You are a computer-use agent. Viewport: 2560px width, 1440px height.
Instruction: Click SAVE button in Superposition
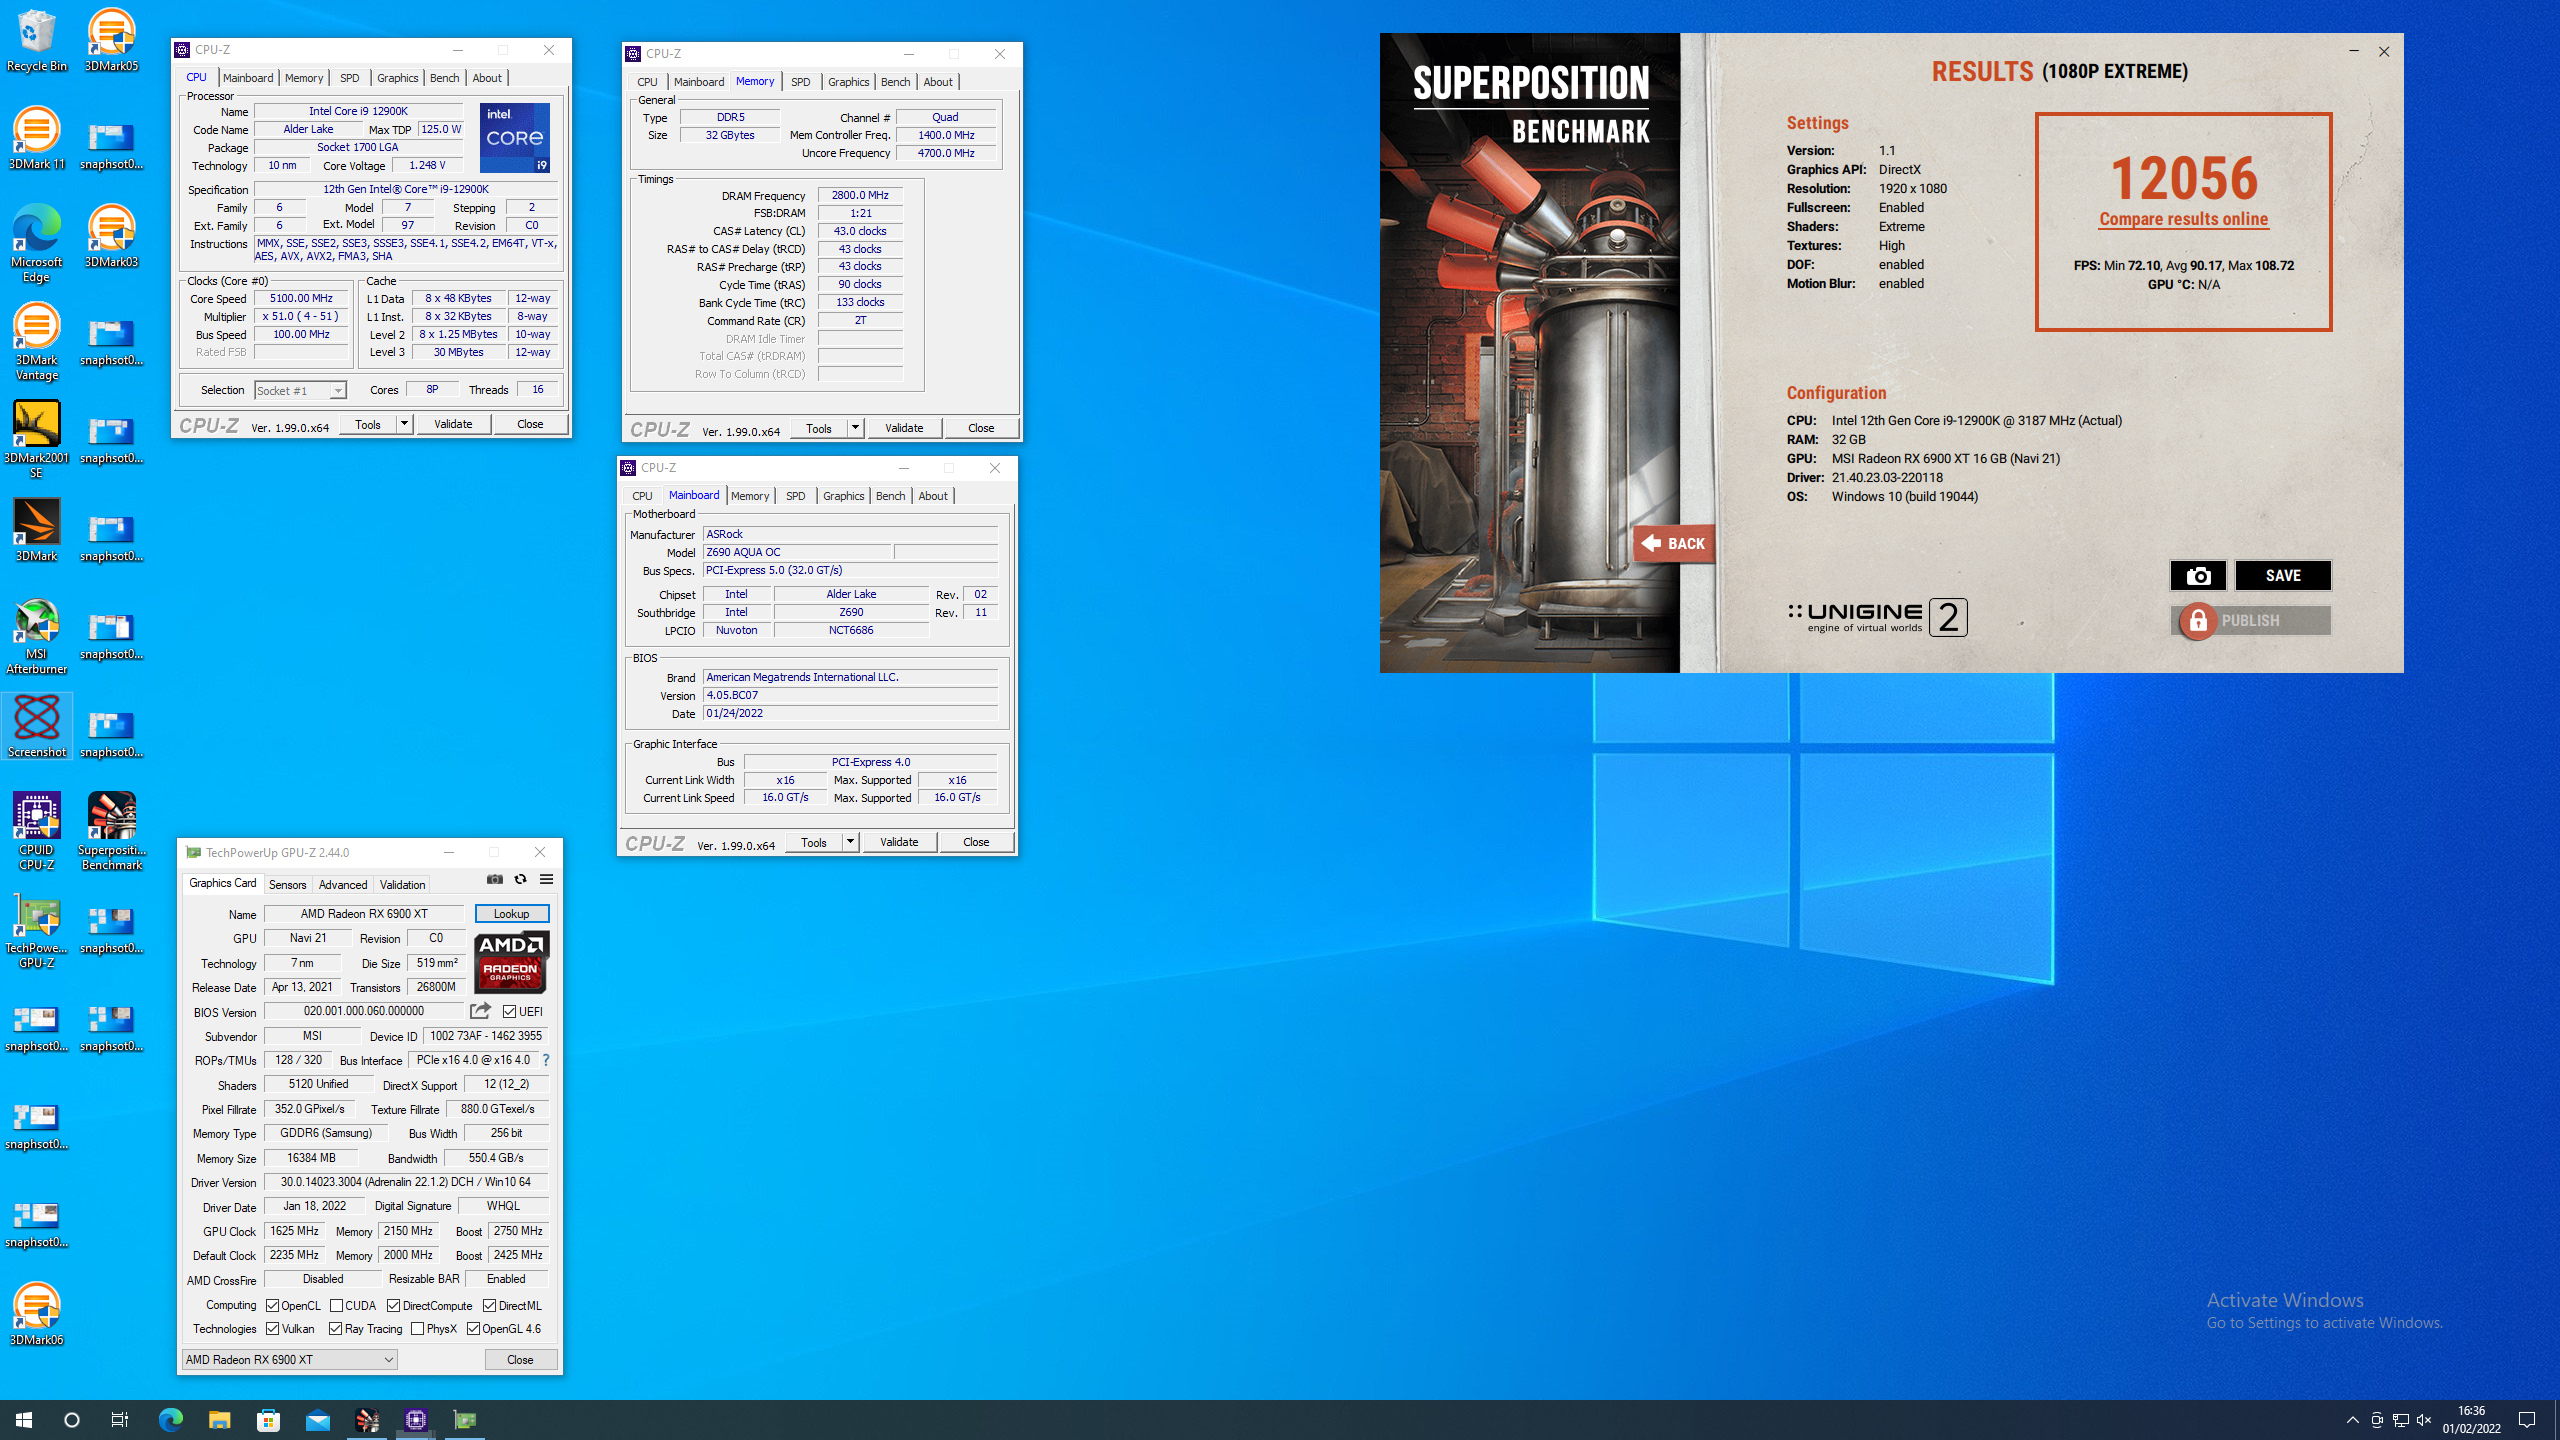[x=2283, y=575]
